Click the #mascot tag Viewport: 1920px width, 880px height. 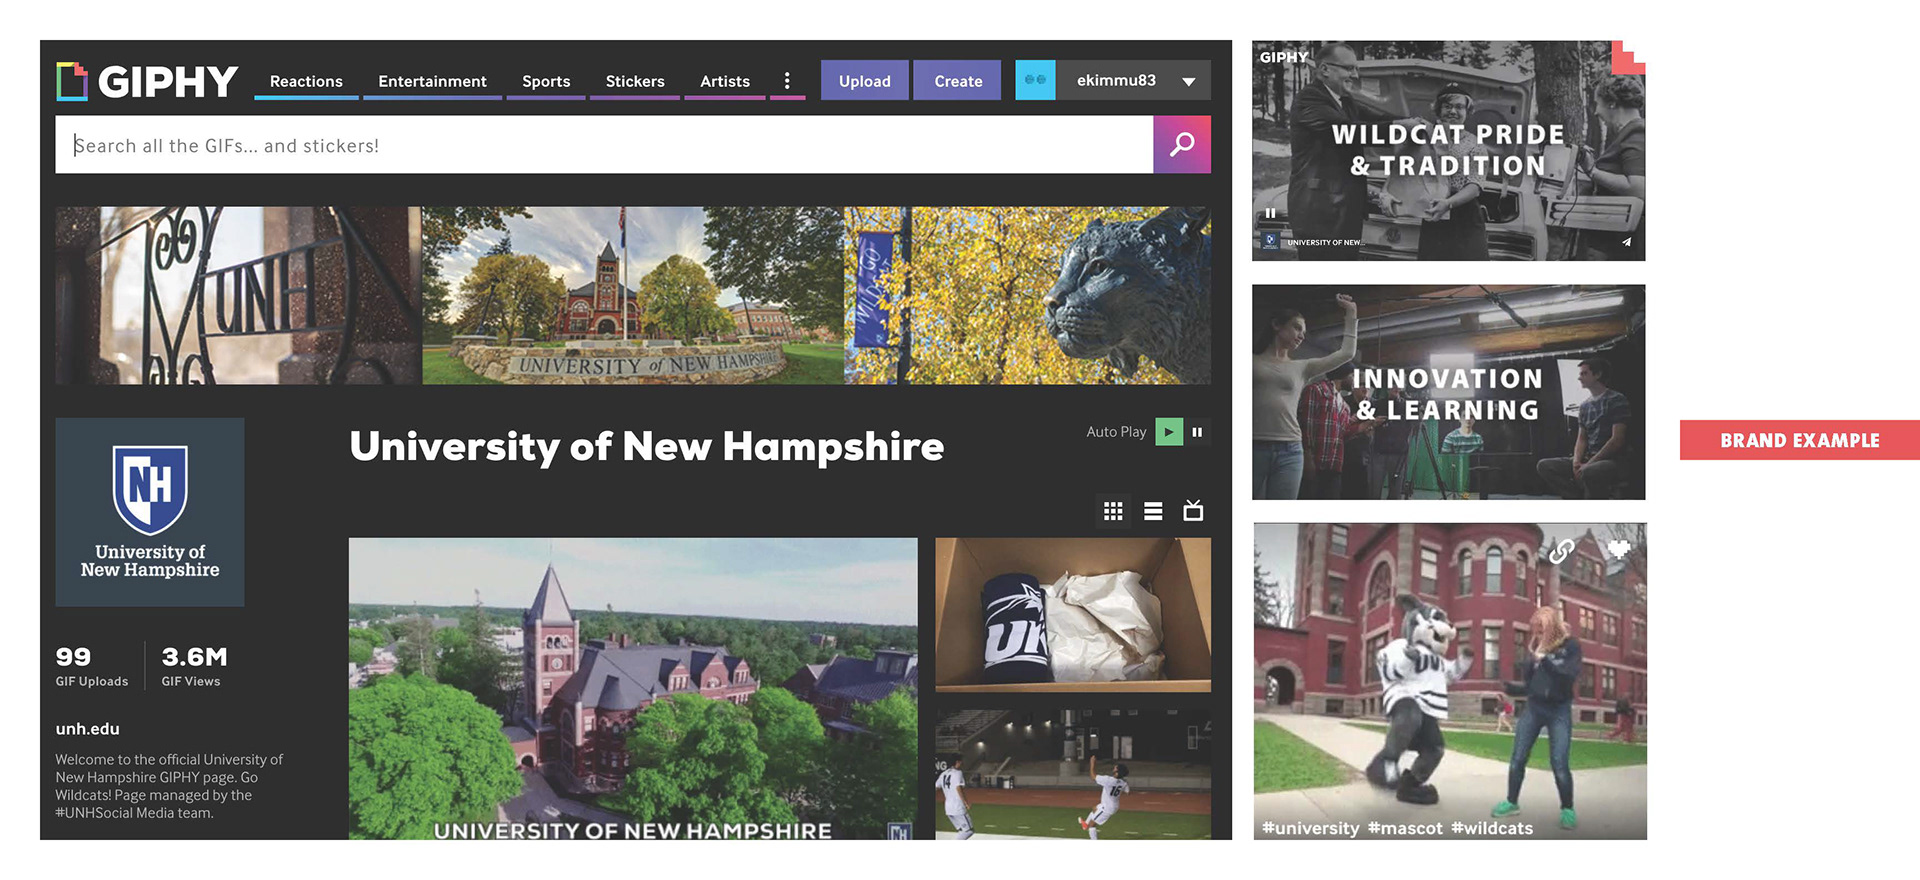coord(1405,828)
